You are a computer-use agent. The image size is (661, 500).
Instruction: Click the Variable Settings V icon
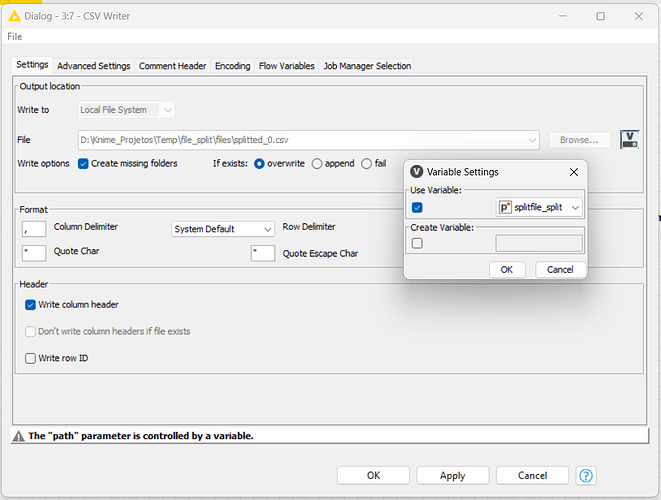[416, 172]
